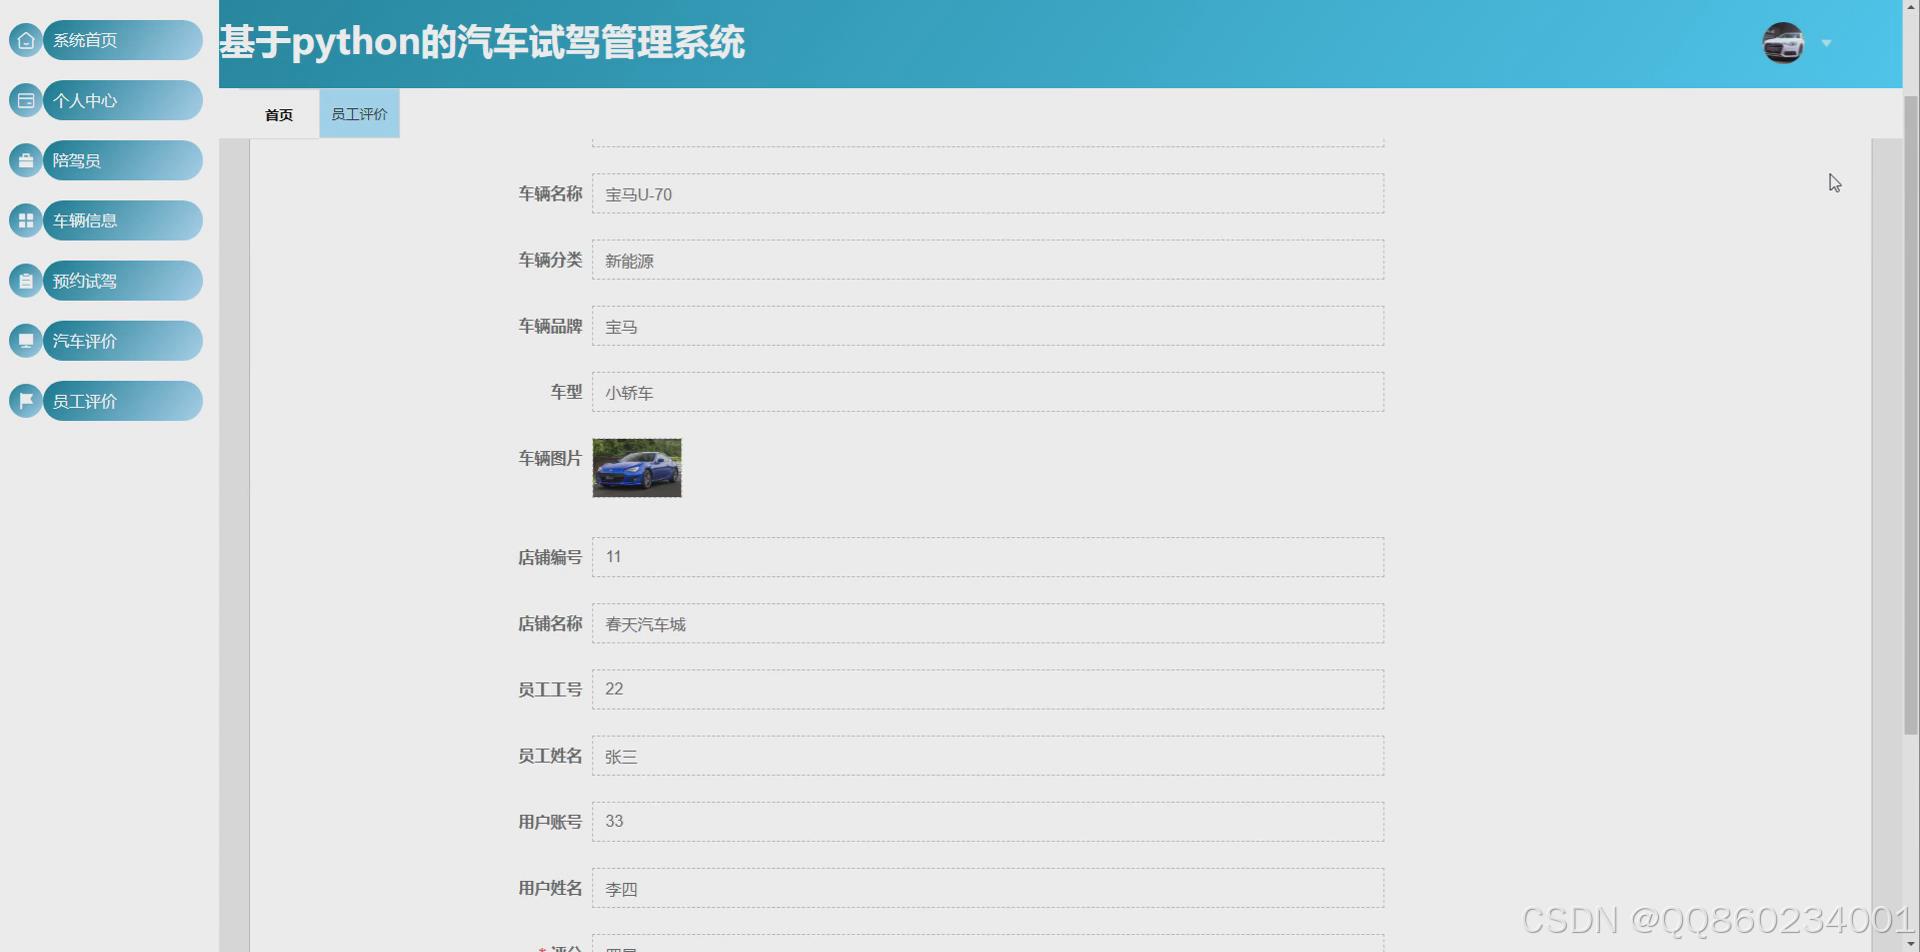
Task: Click the scroll down arrow at bottom right
Action: click(x=1910, y=943)
